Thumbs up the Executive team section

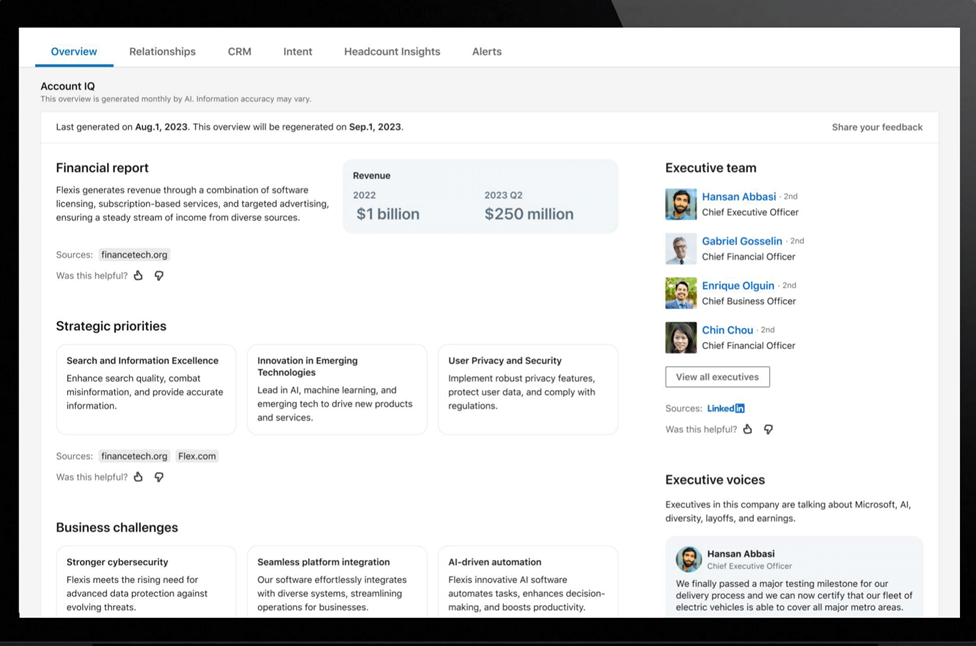[x=748, y=430]
